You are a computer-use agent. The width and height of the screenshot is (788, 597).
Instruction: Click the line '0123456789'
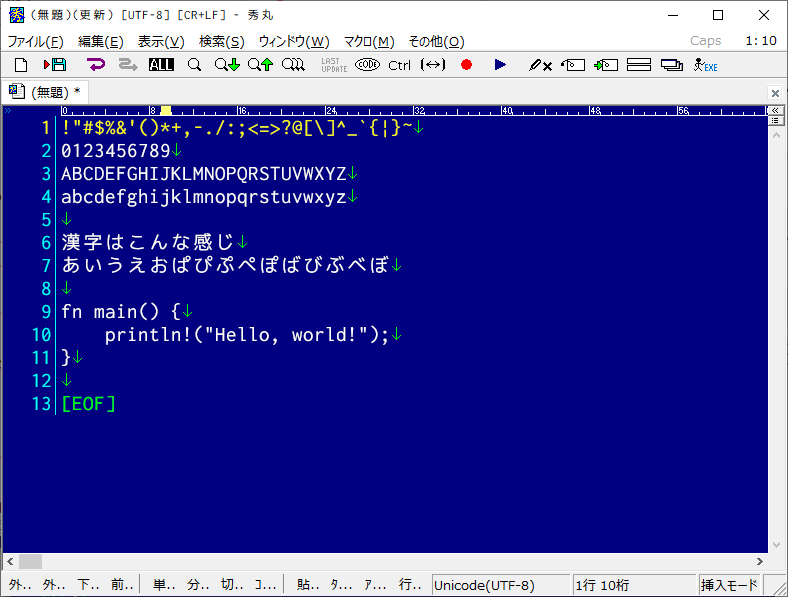click(116, 151)
